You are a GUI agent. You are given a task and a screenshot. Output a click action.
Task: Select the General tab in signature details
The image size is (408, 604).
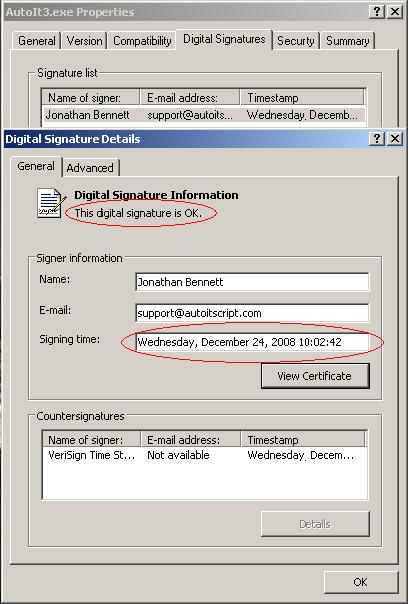tap(36, 166)
